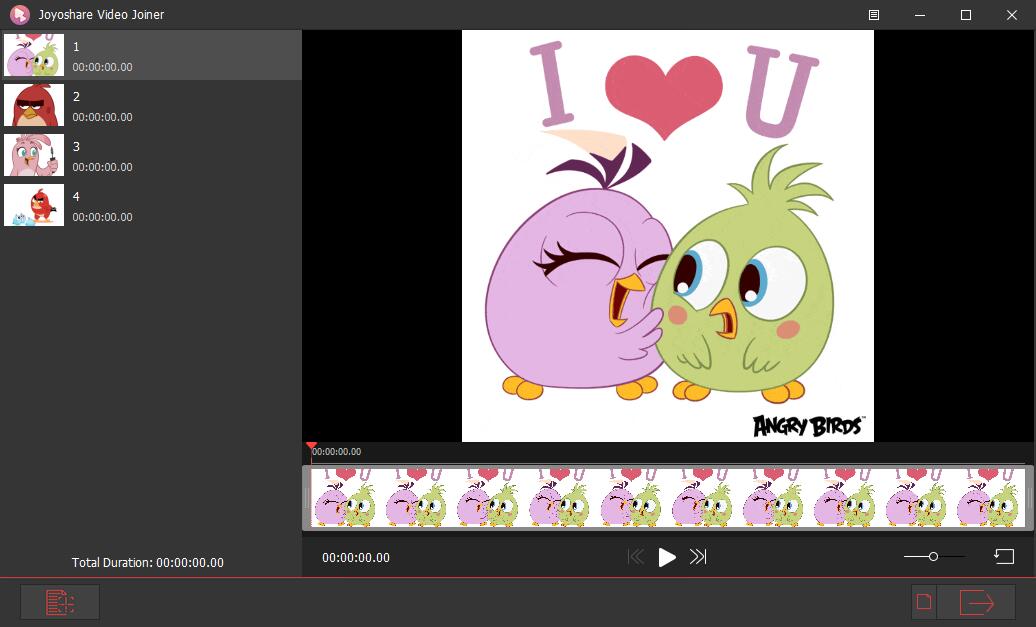Skip to the next frame

point(699,557)
